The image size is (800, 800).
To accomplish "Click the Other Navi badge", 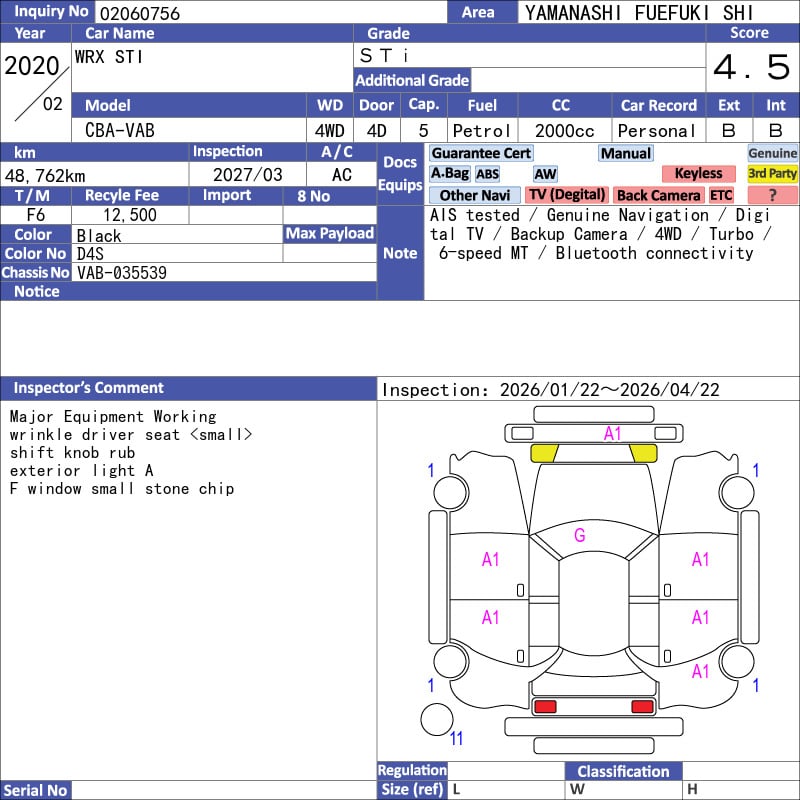I will click(x=474, y=195).
